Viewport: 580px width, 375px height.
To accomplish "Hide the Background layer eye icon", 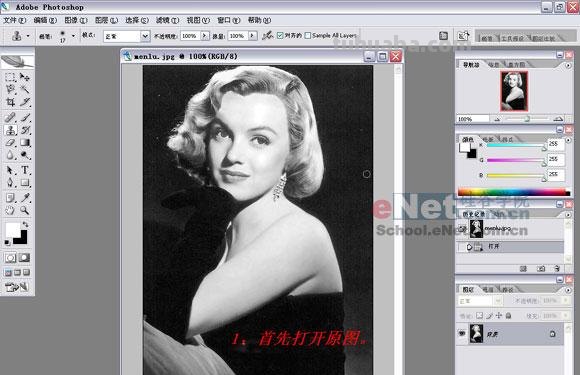I will [x=462, y=334].
